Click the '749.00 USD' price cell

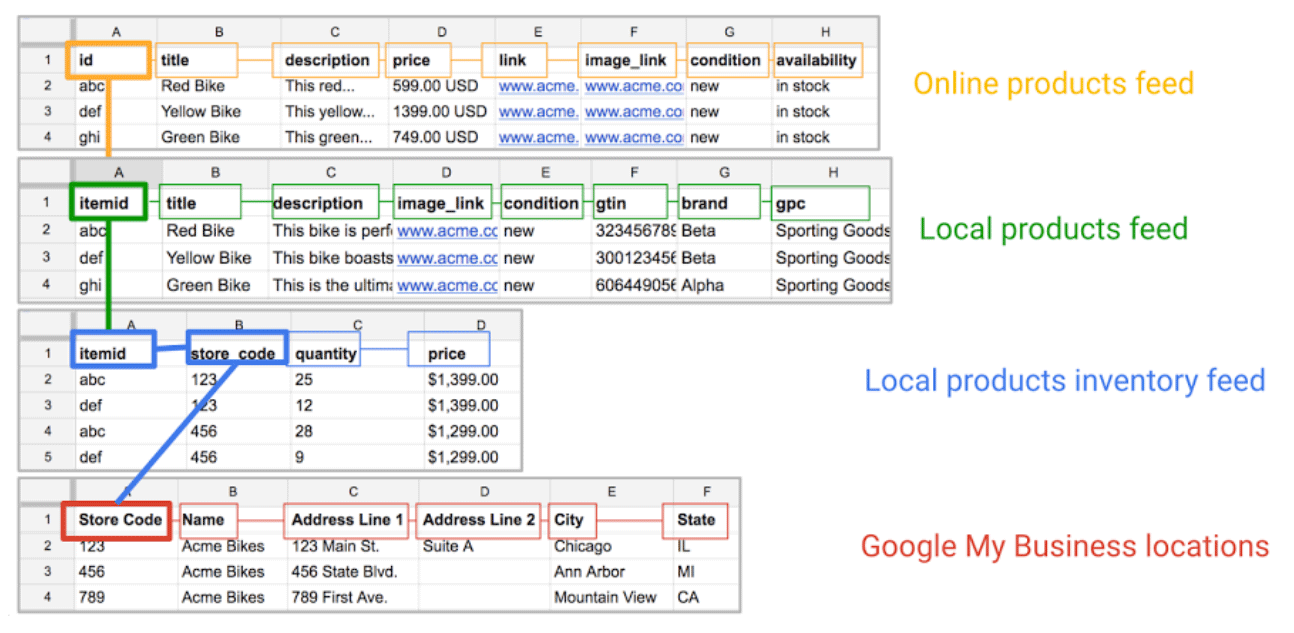point(435,137)
